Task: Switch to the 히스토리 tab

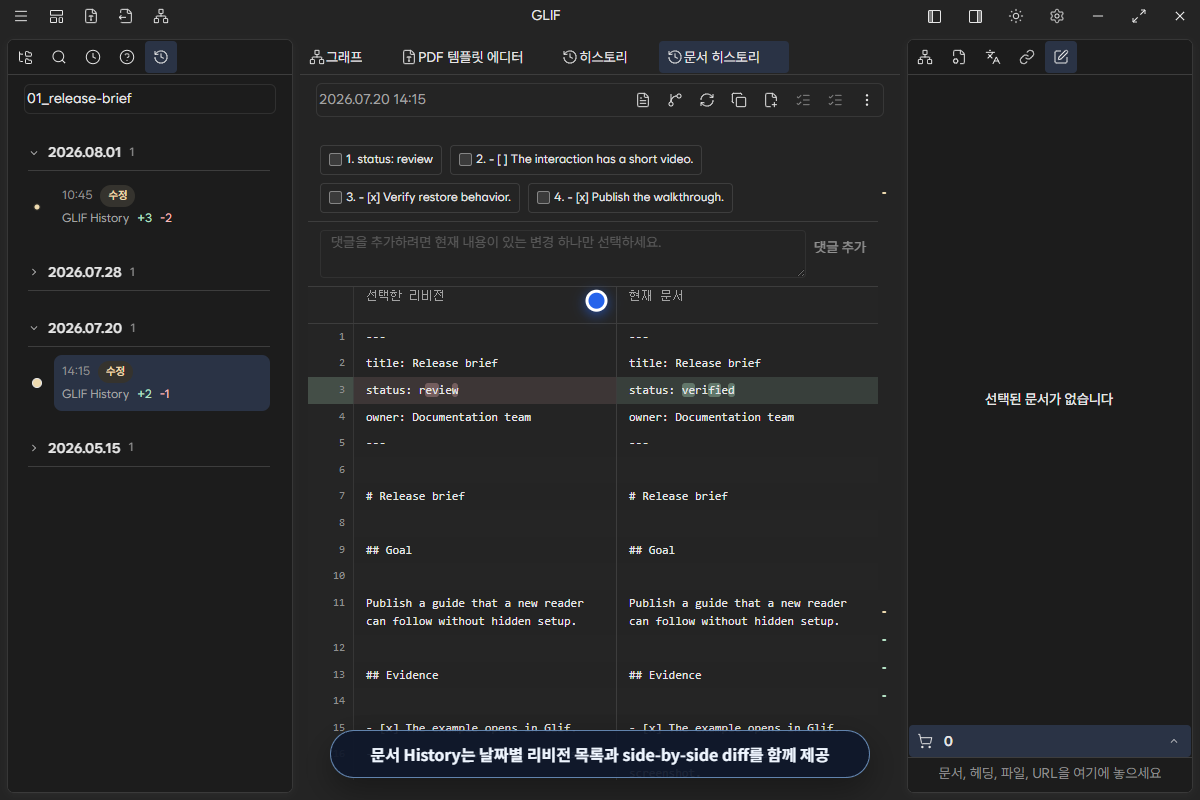Action: pyautogui.click(x=595, y=57)
